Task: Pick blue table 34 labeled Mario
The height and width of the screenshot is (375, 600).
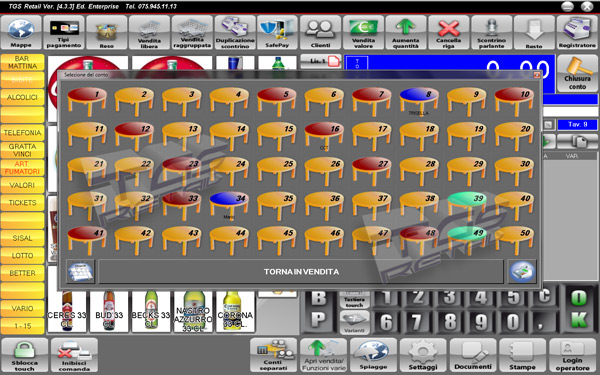Action: (229, 205)
